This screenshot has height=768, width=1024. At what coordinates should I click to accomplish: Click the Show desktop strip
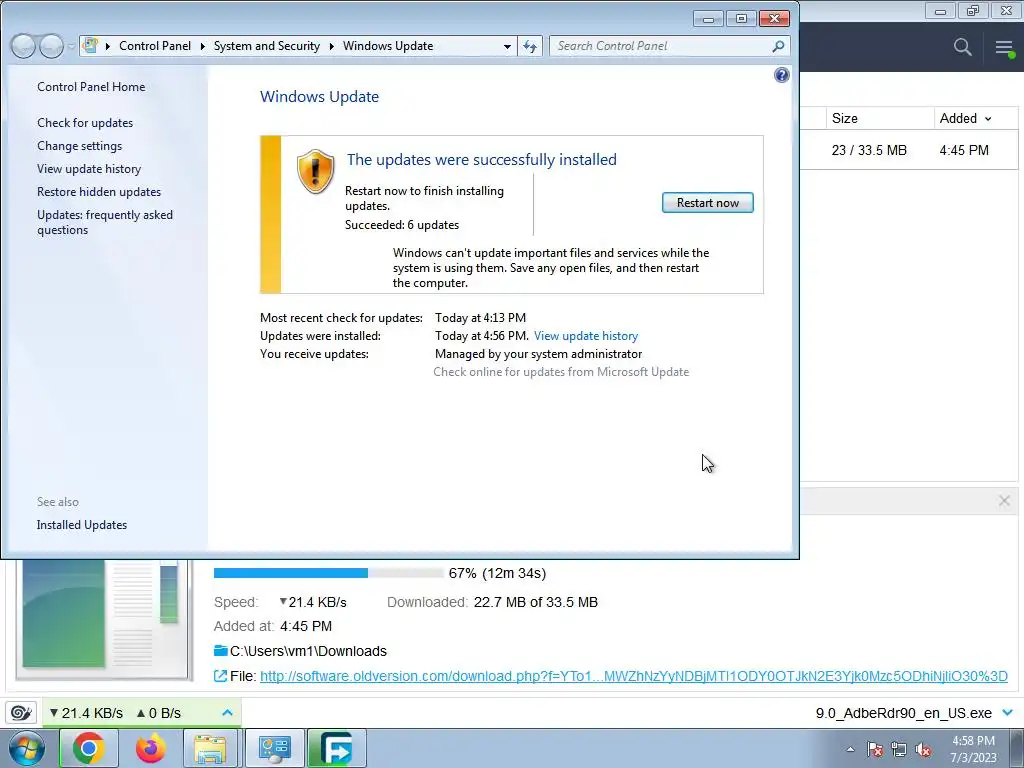(1018, 748)
